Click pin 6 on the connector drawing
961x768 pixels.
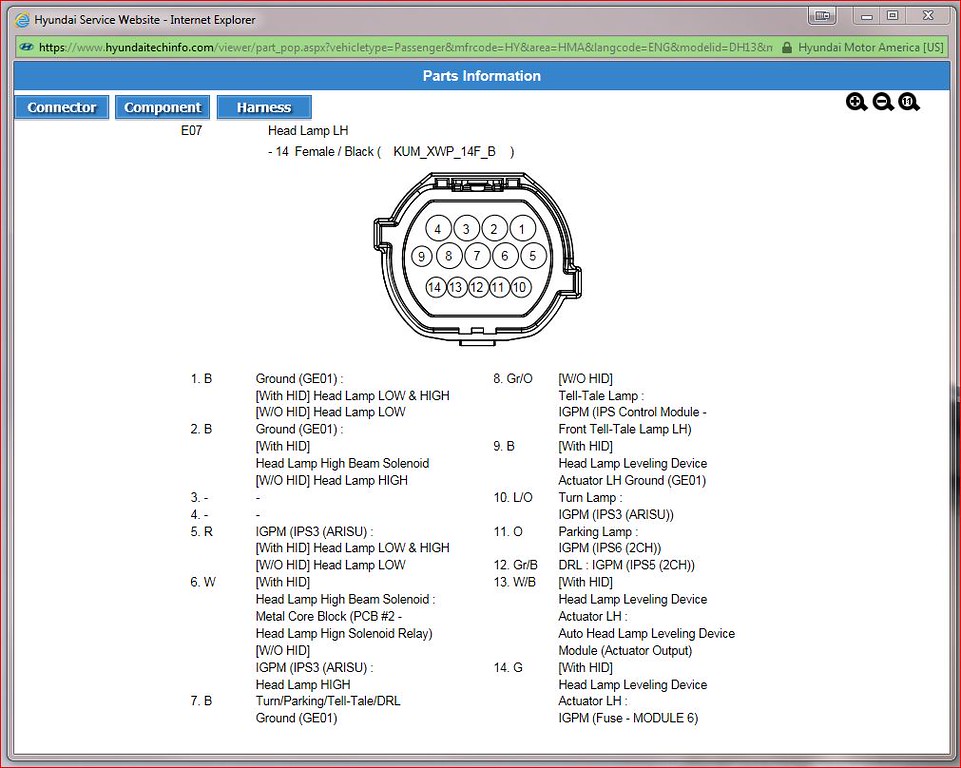[x=505, y=256]
